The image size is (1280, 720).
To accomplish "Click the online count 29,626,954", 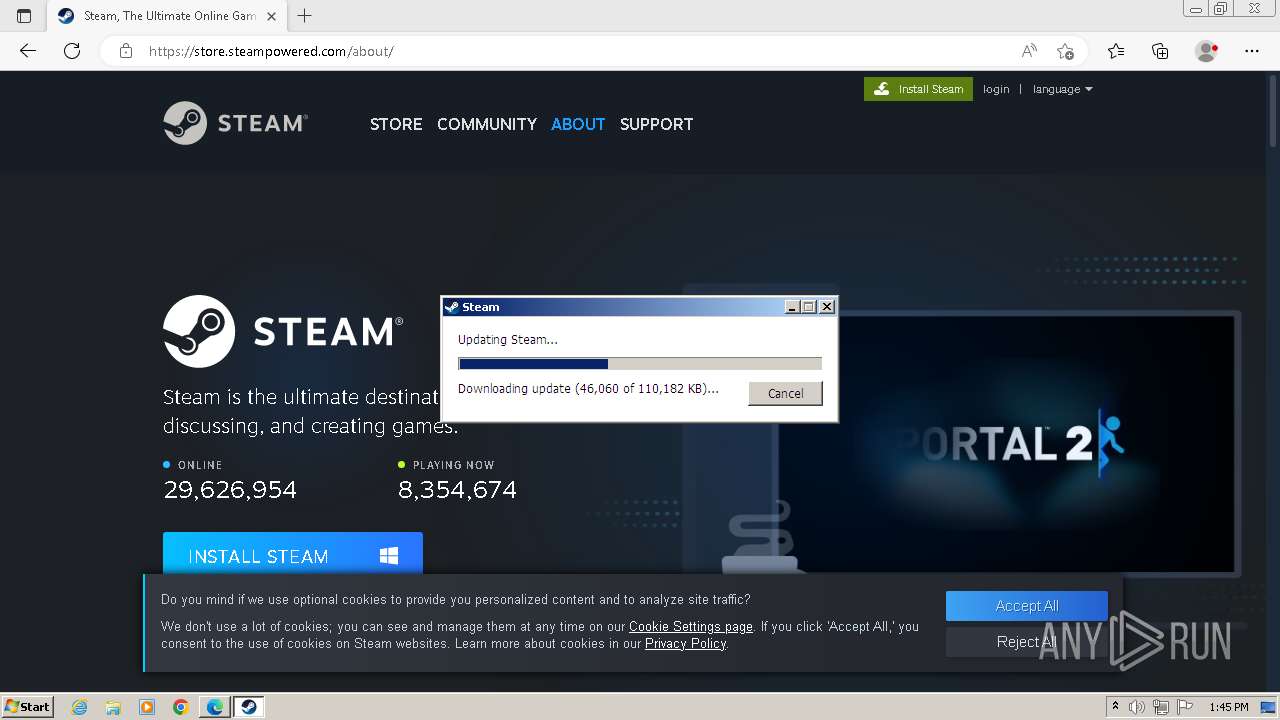I will coord(230,490).
